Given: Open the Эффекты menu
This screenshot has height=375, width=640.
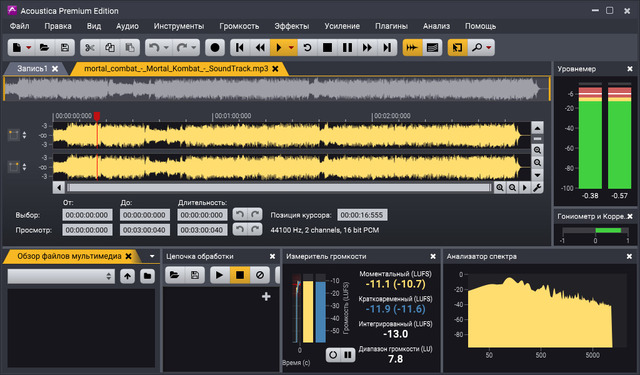Looking at the screenshot, I should click(x=291, y=26).
